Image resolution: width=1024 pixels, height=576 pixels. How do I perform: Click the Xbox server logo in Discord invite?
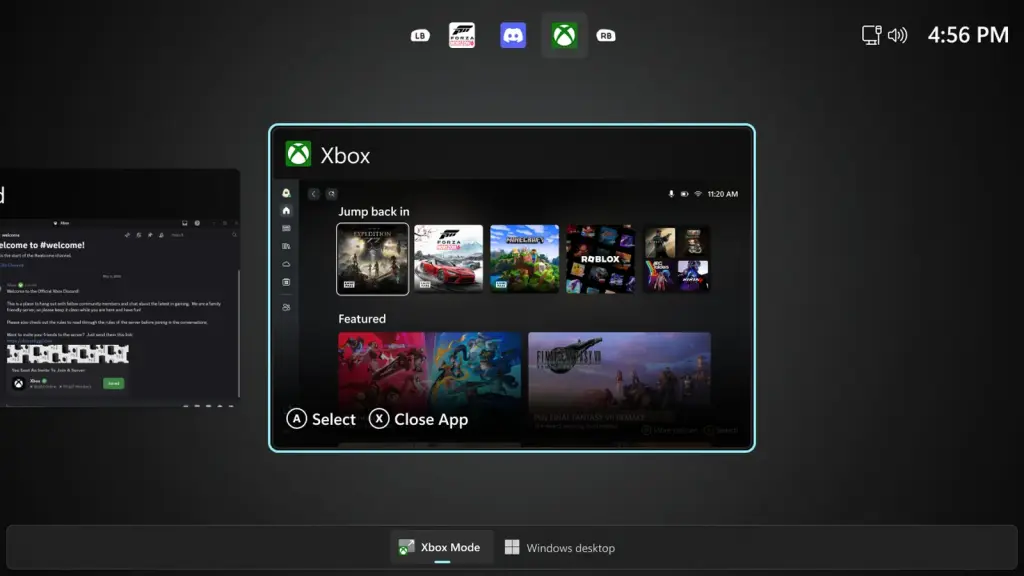click(19, 383)
